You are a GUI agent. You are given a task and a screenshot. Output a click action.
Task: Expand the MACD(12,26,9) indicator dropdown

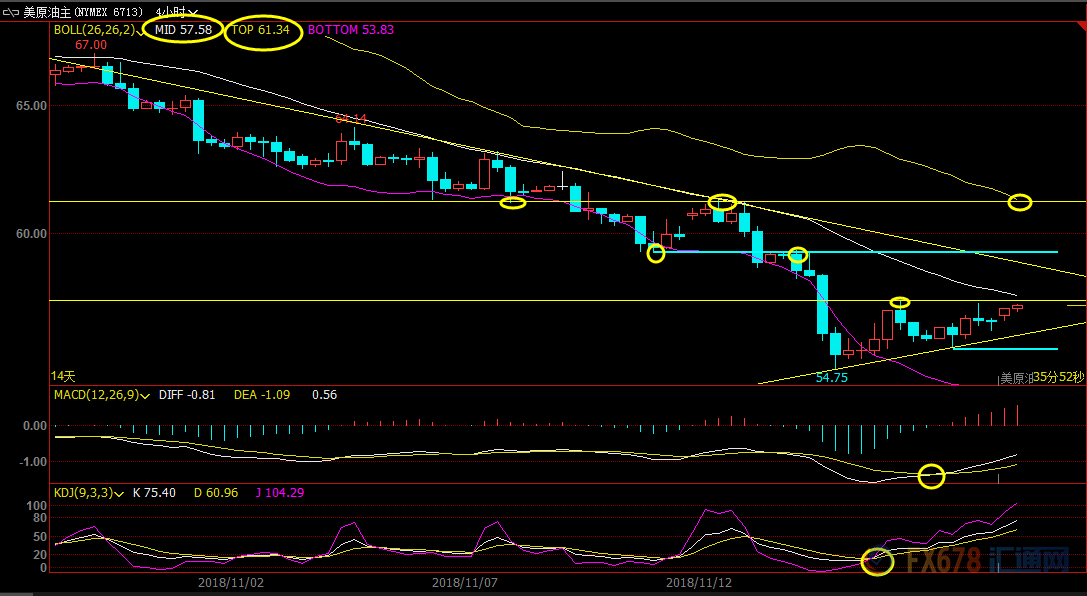coord(145,396)
